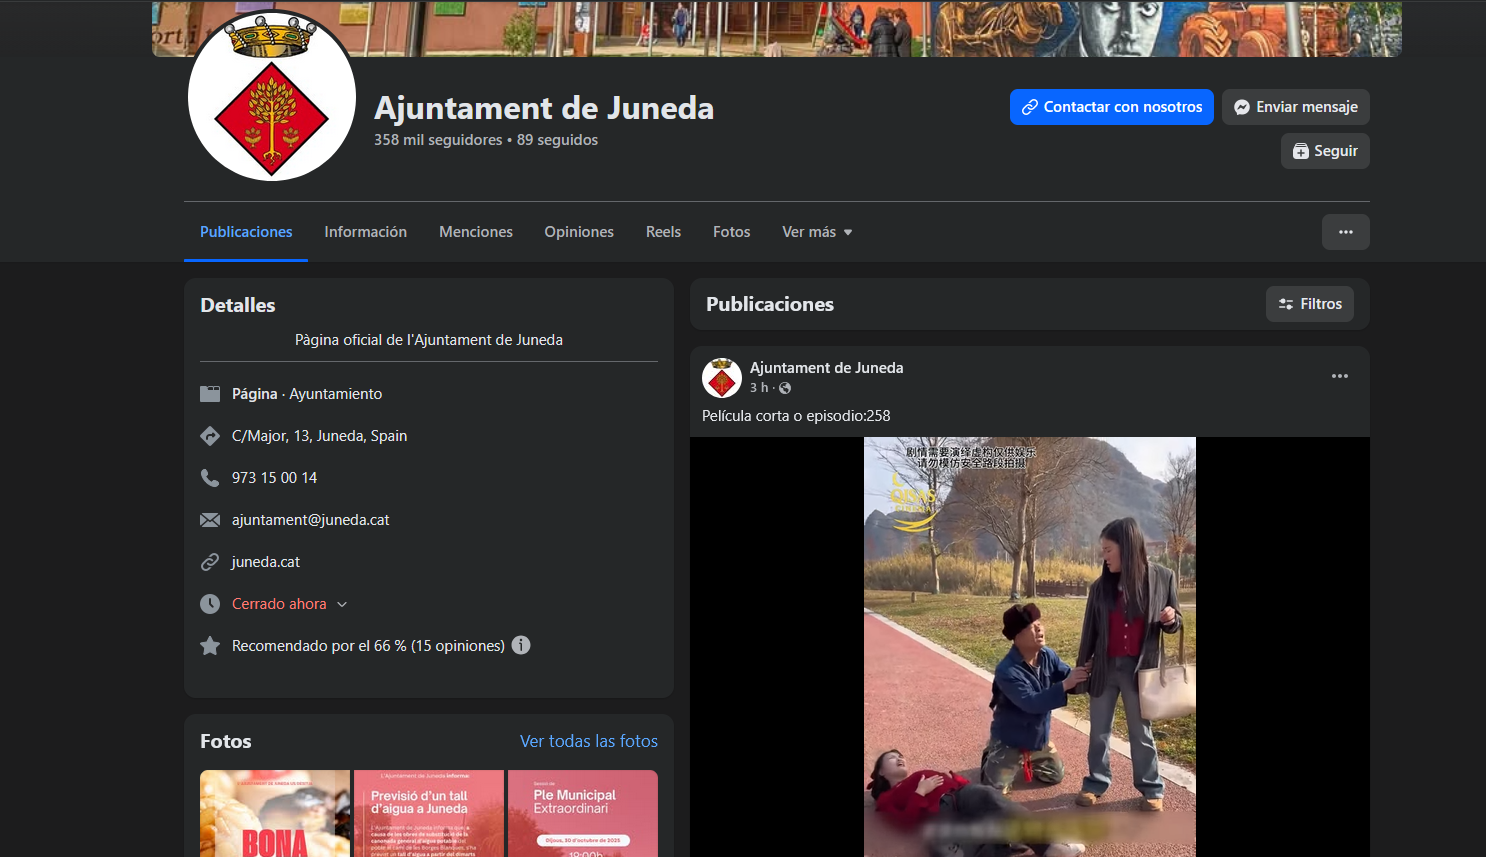Screen dimensions: 1486x857
Task: Follow the page with Seguir
Action: click(x=1325, y=151)
